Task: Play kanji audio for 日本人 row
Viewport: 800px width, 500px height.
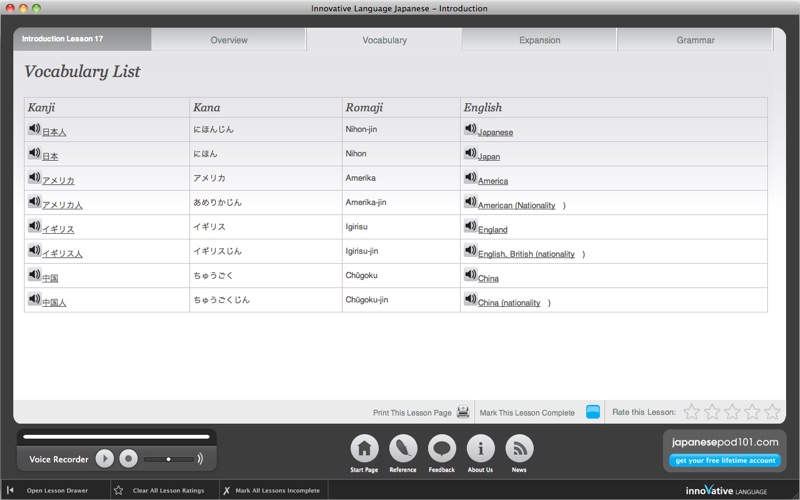Action: pos(34,129)
